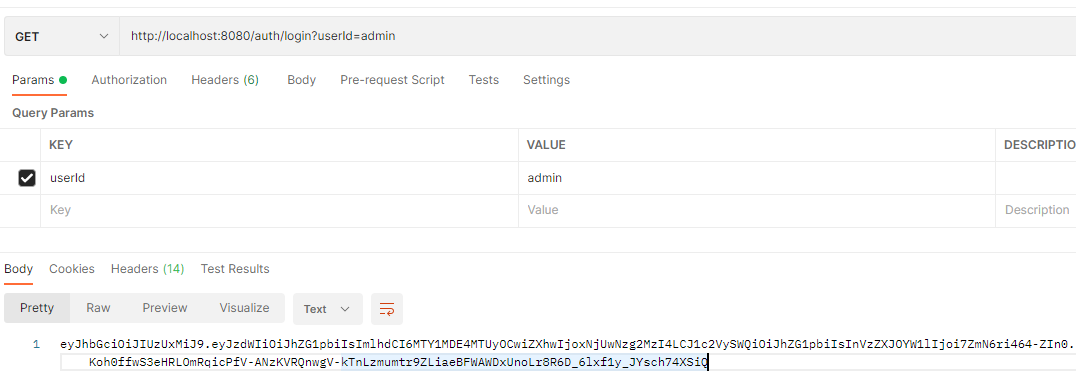The width and height of the screenshot is (1076, 377).
Task: Click the VALUE column header
Action: [546, 145]
